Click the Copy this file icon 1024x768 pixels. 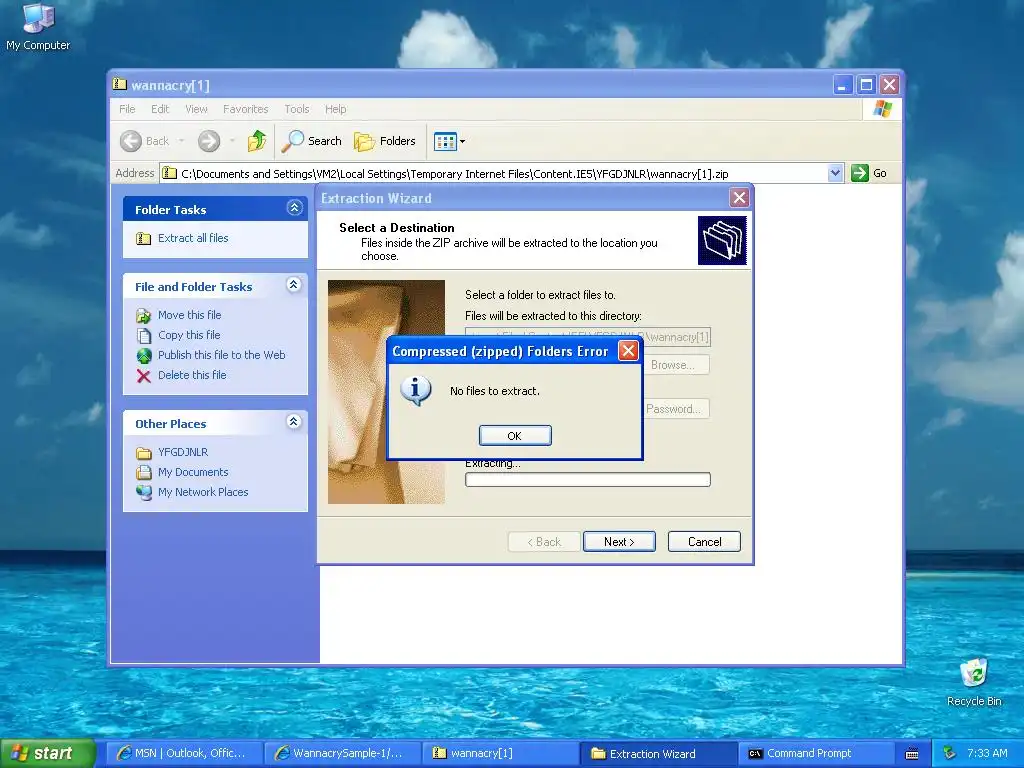click(144, 336)
